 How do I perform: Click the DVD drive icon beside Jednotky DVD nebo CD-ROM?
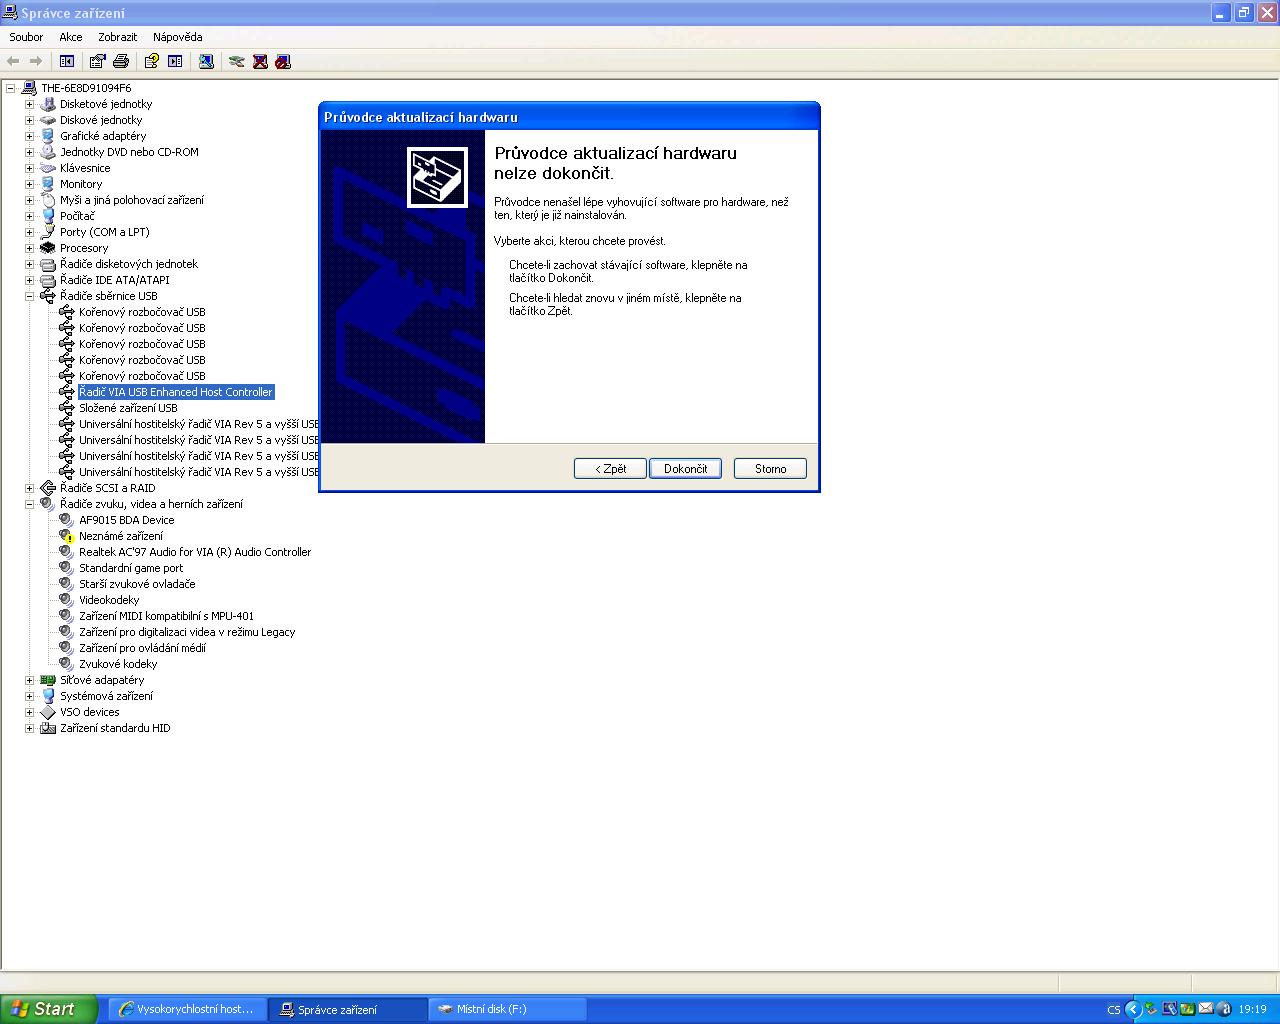tap(47, 152)
